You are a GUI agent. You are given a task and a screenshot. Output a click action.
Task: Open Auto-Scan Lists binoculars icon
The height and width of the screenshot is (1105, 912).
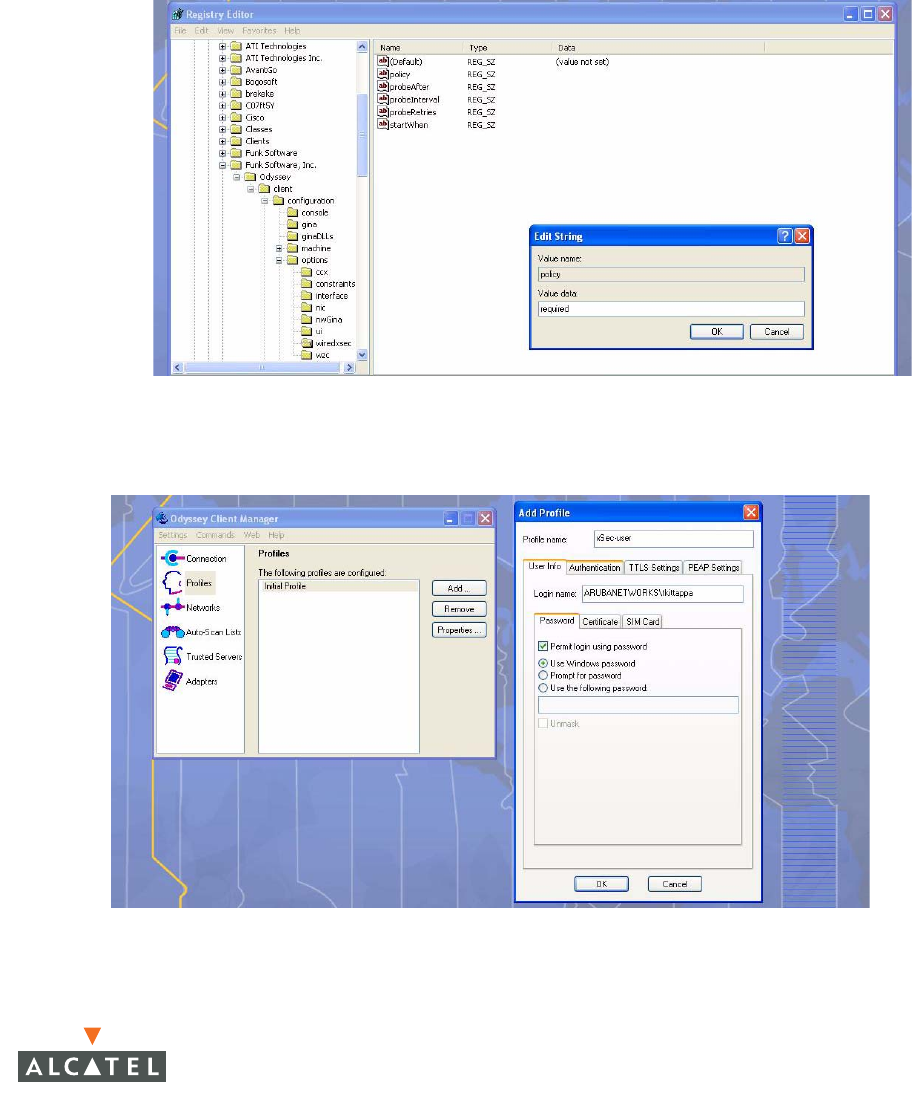(x=173, y=632)
